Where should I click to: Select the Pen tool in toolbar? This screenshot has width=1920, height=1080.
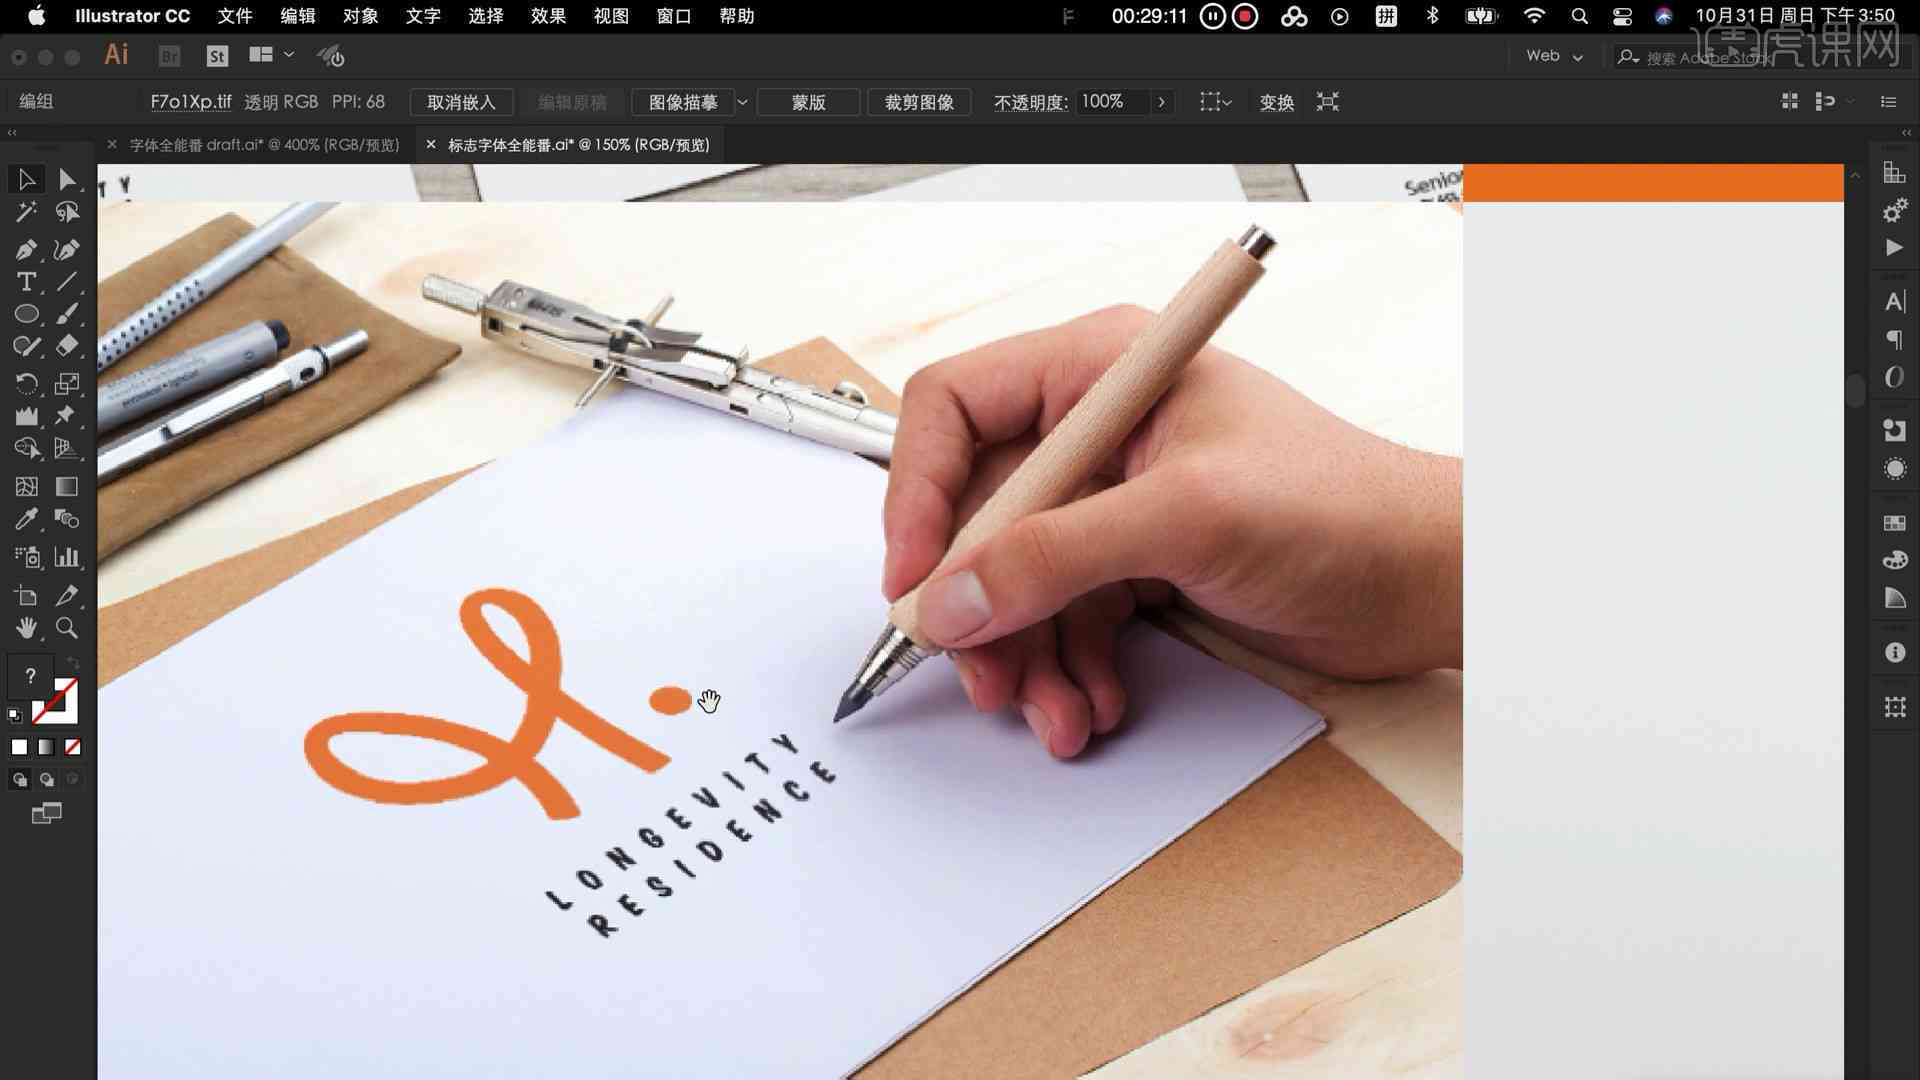point(25,248)
